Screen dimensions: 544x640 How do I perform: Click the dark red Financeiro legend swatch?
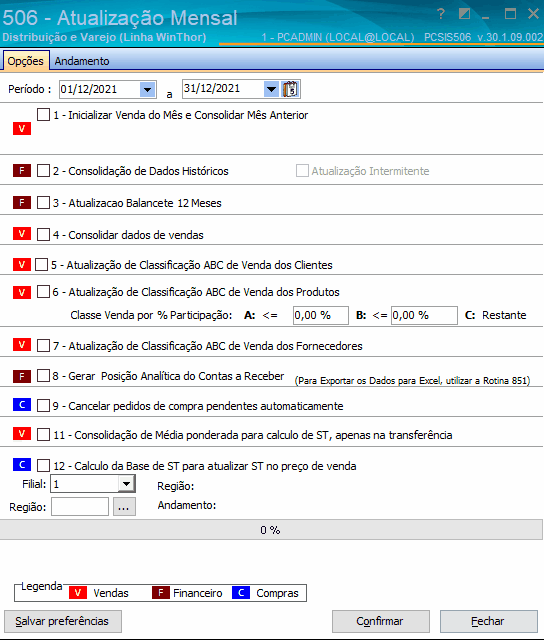click(161, 593)
